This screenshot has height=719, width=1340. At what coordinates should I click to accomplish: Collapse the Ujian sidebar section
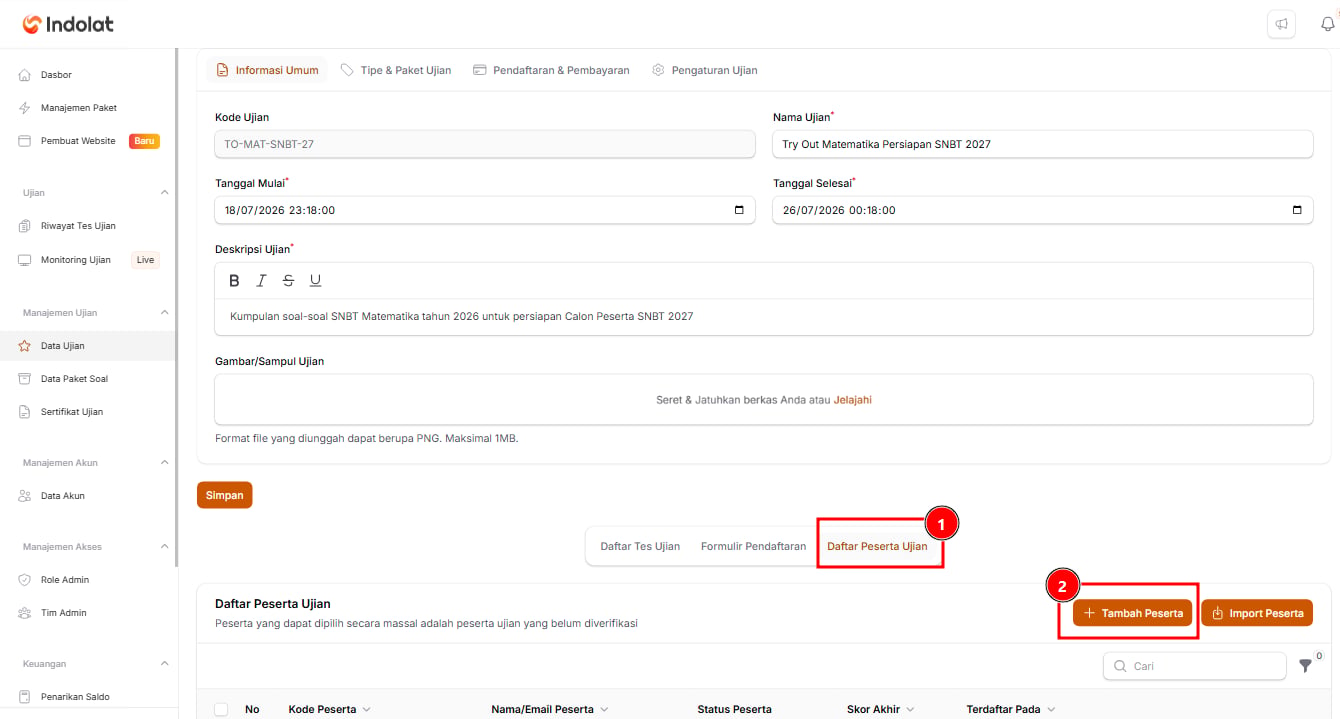pyautogui.click(x=165, y=192)
